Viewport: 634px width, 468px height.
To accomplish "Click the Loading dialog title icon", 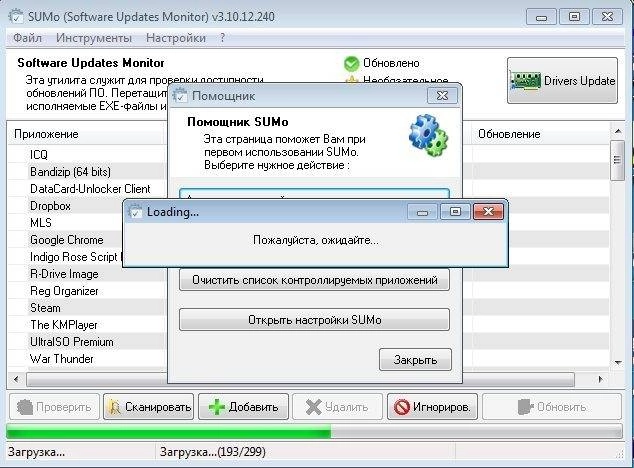I will pos(135,212).
